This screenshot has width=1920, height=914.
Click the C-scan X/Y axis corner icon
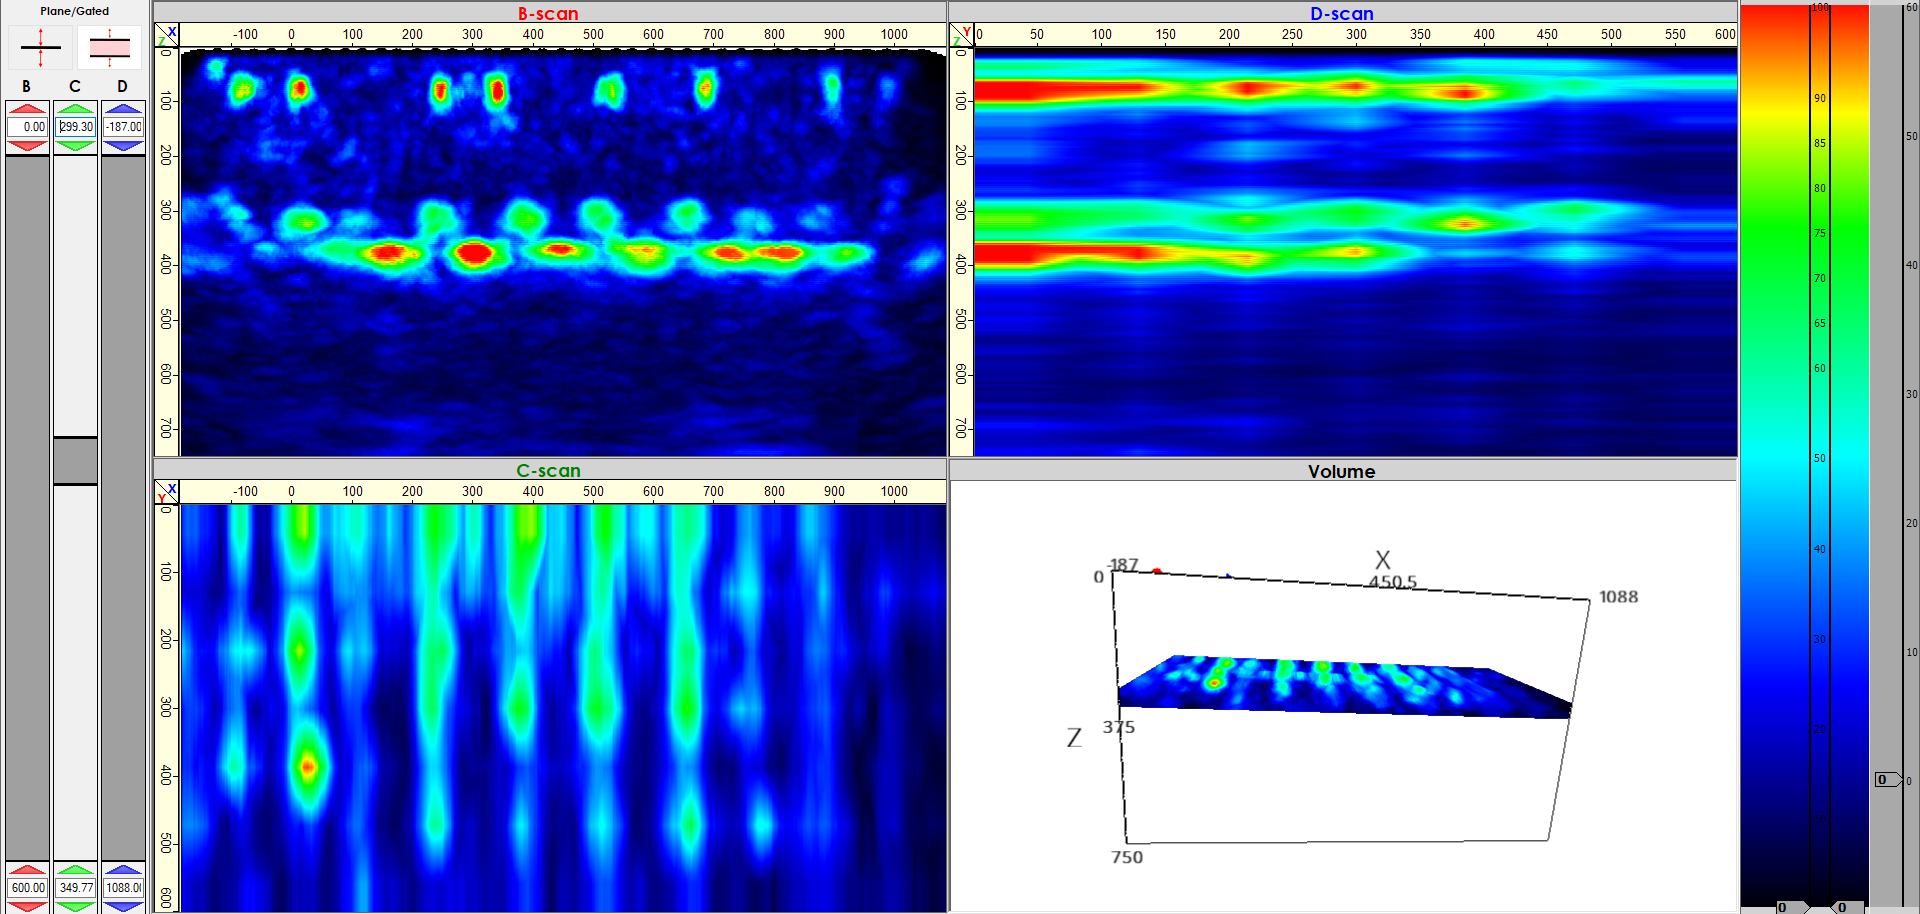166,492
